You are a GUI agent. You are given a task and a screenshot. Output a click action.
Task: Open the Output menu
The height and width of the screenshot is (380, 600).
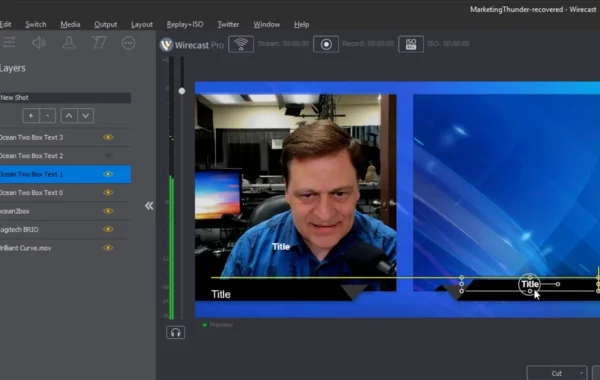pyautogui.click(x=106, y=24)
